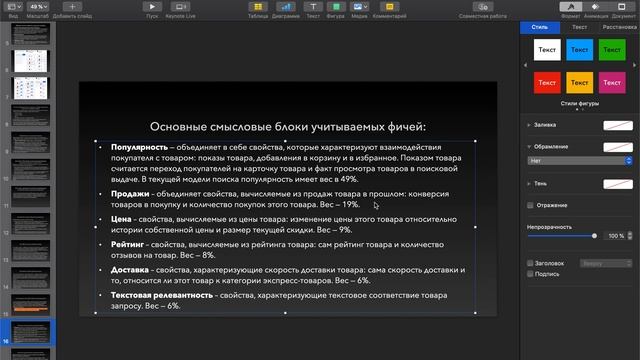Click the bold word 'Доставка' on slide
Viewport: 640px width, 360px height.
point(129,270)
